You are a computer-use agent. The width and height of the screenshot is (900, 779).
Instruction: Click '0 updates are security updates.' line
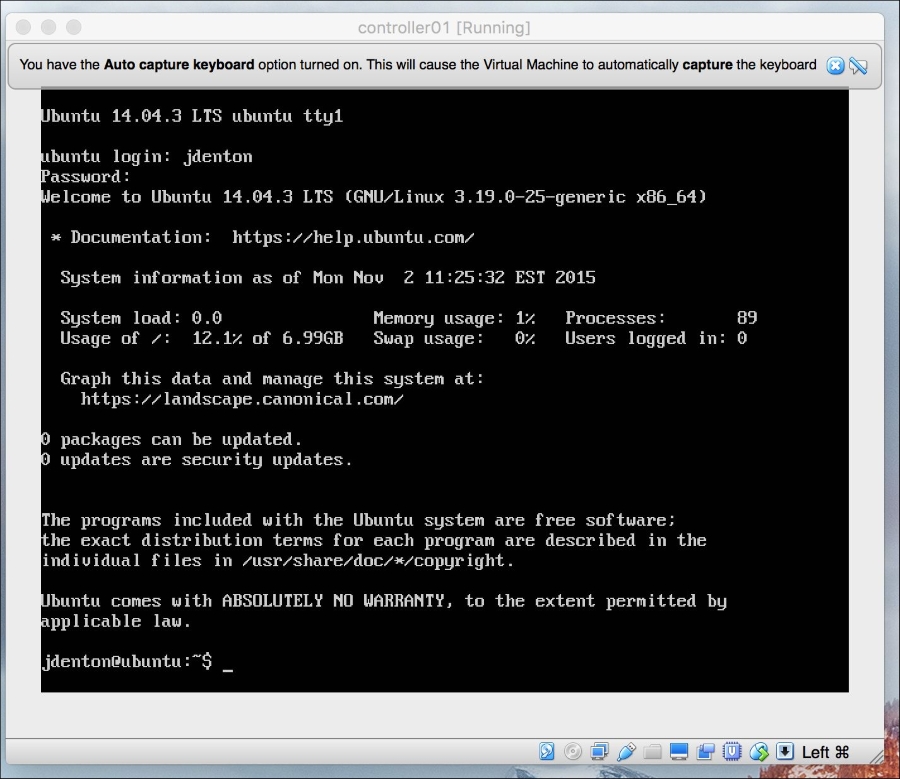(196, 459)
